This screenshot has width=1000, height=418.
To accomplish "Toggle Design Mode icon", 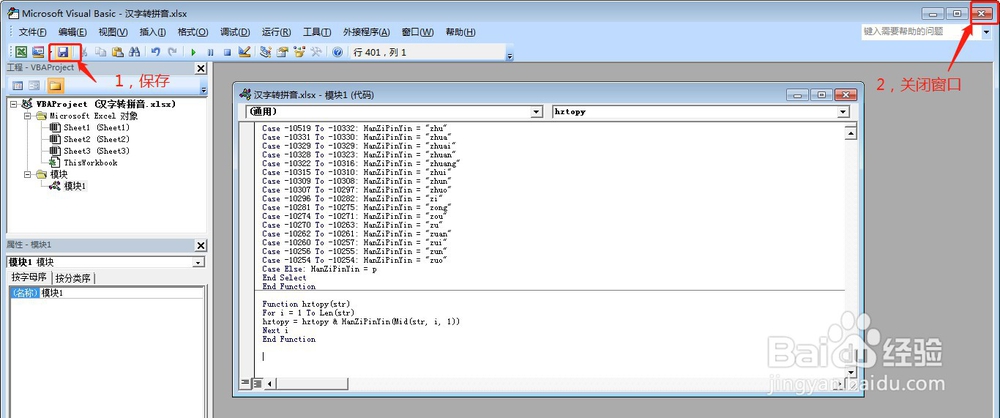I will point(244,52).
